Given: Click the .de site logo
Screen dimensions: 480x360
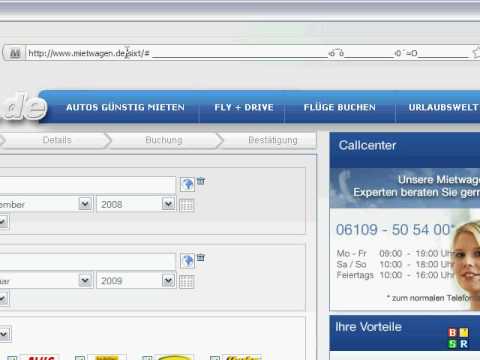Looking at the screenshot, I should [x=23, y=107].
